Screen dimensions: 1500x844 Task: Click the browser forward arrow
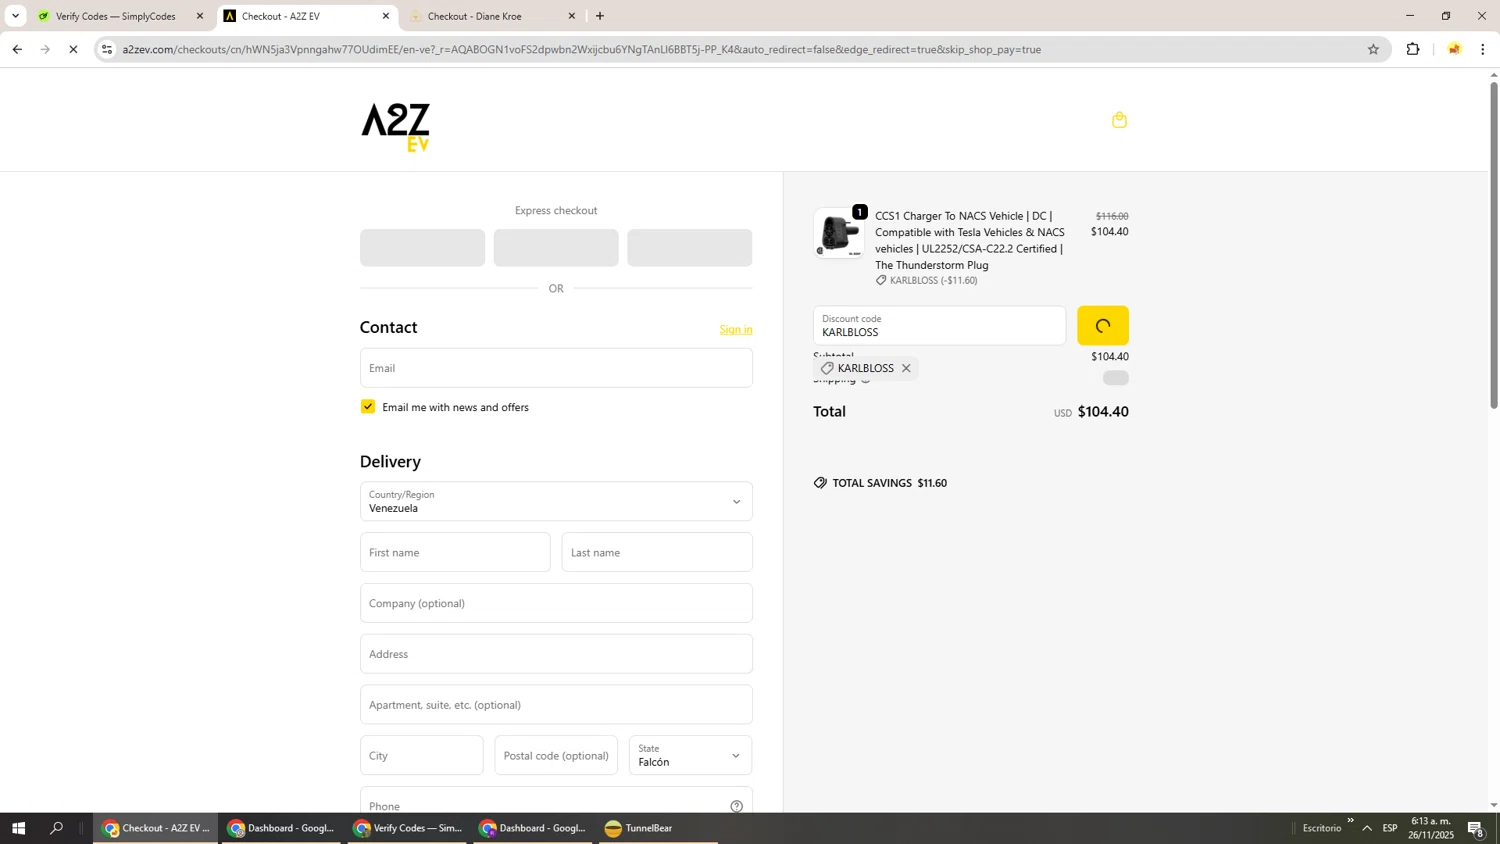45,49
